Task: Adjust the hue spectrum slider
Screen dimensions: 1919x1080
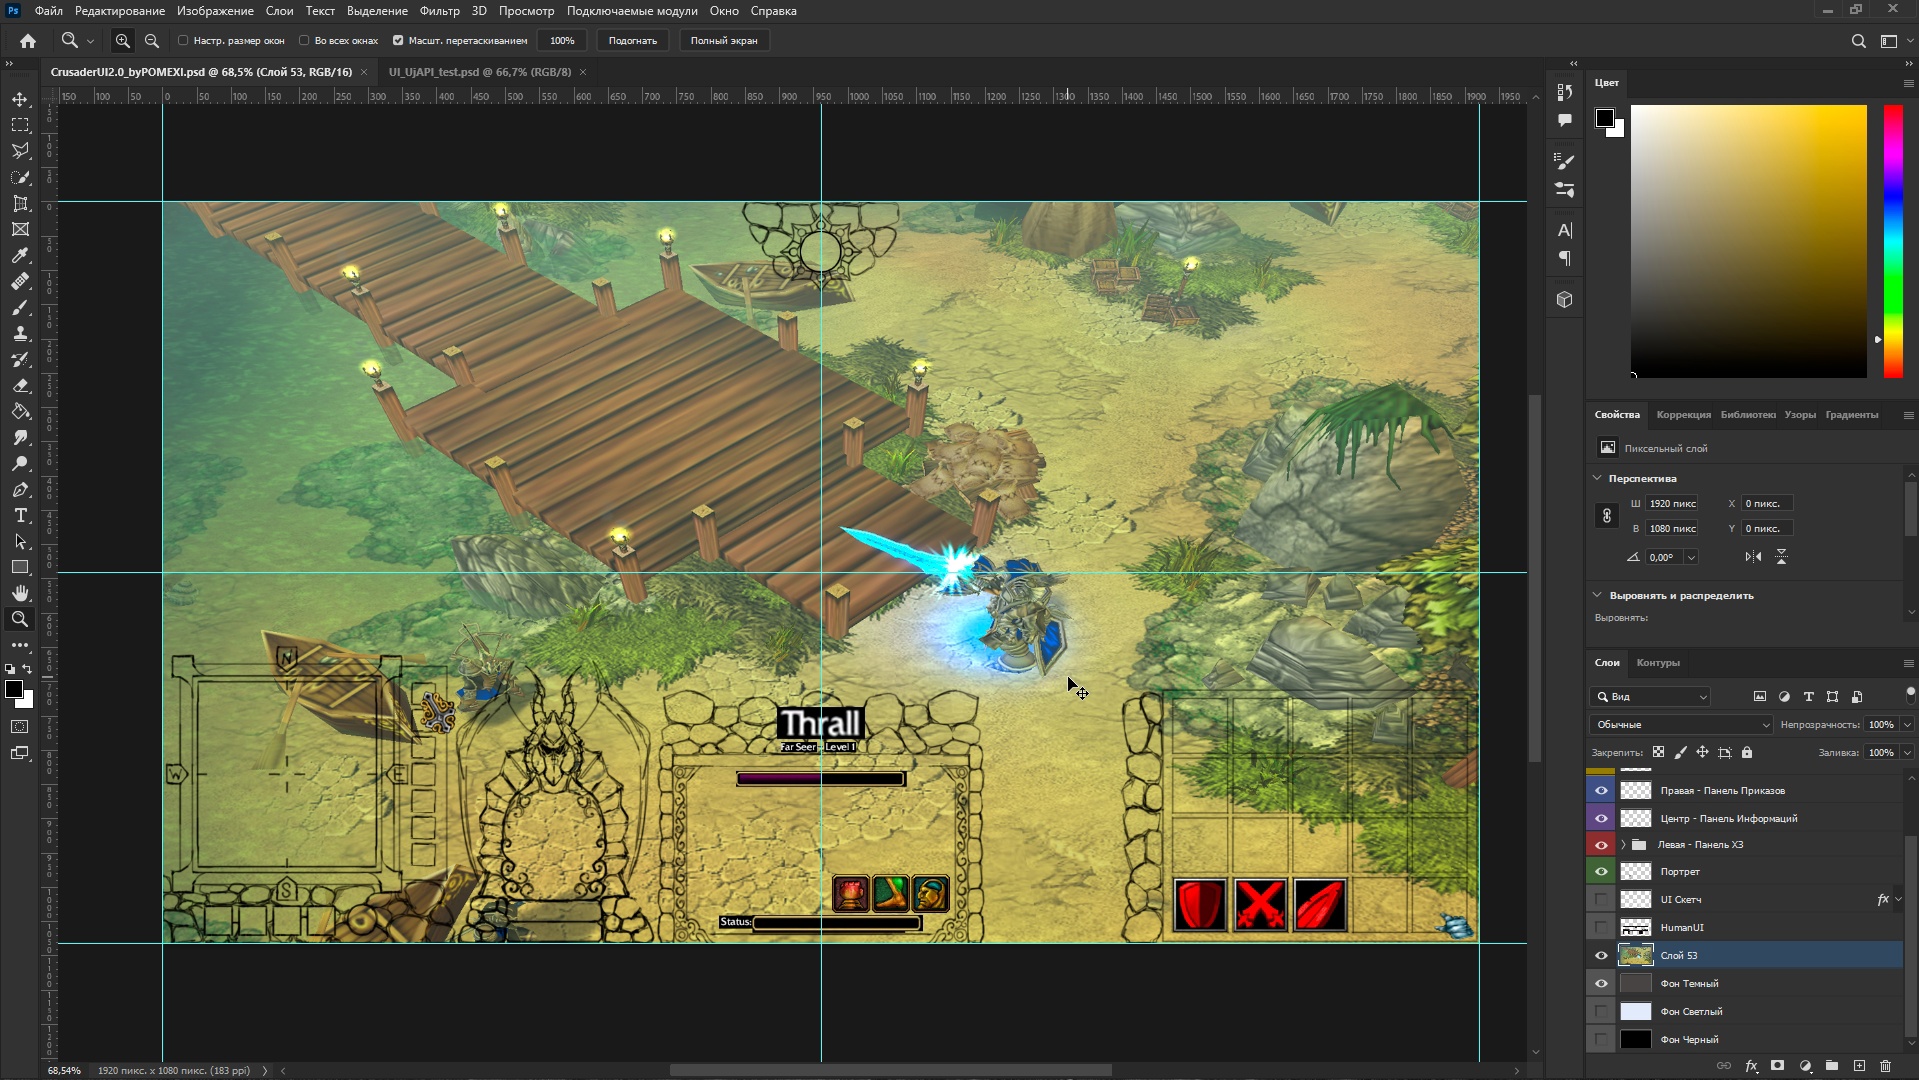Action: pos(1893,241)
